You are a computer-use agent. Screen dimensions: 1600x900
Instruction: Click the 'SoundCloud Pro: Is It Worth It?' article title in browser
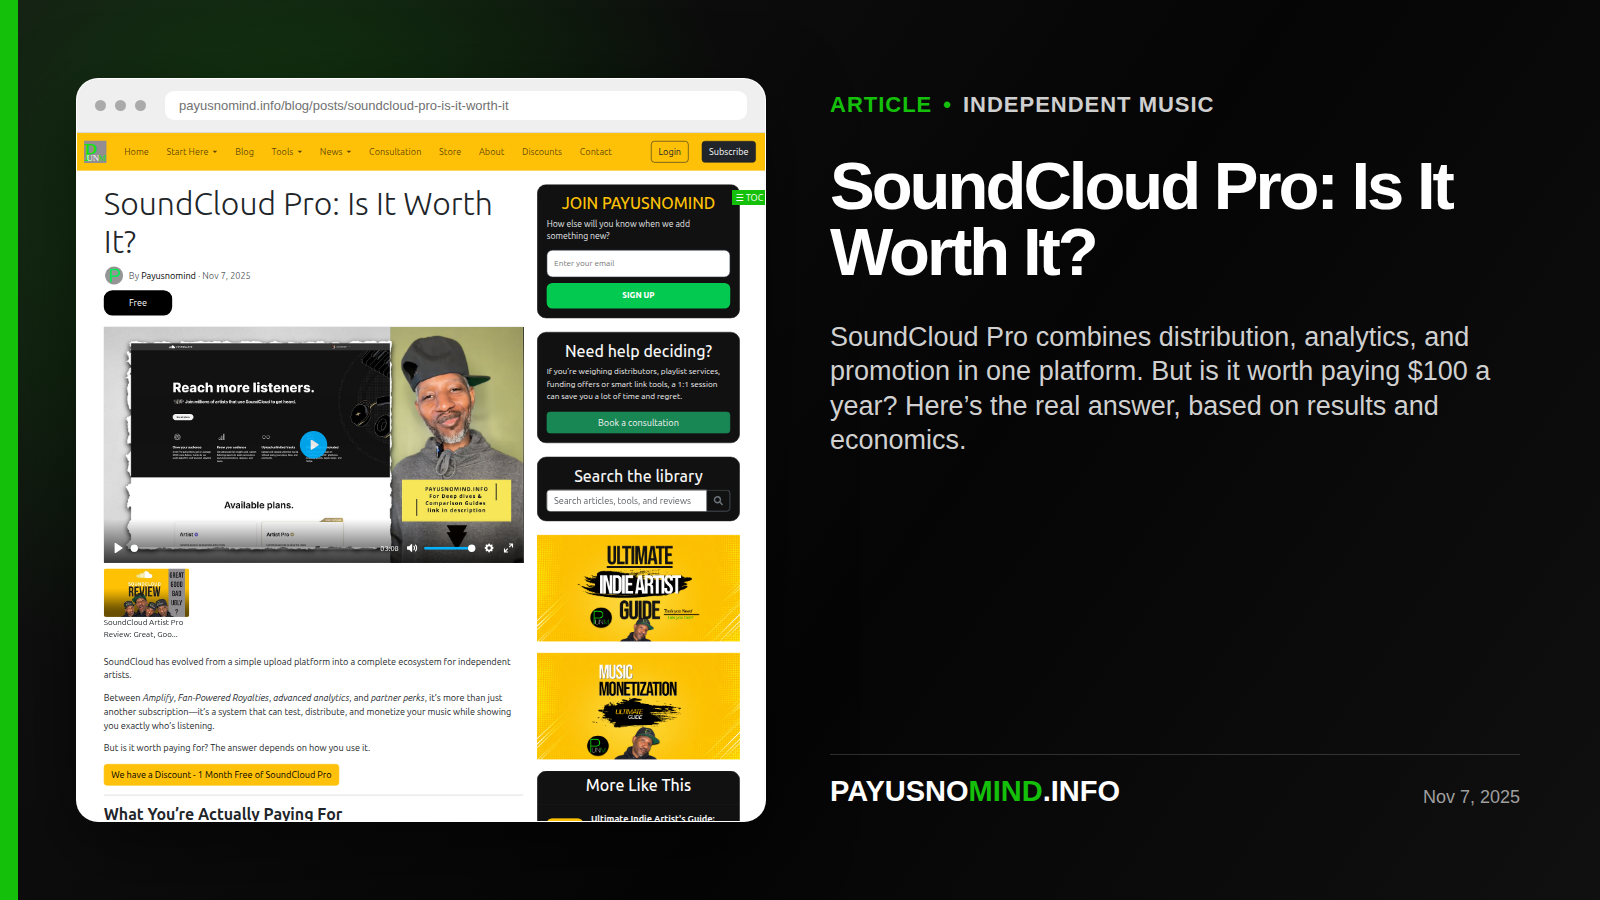point(298,223)
